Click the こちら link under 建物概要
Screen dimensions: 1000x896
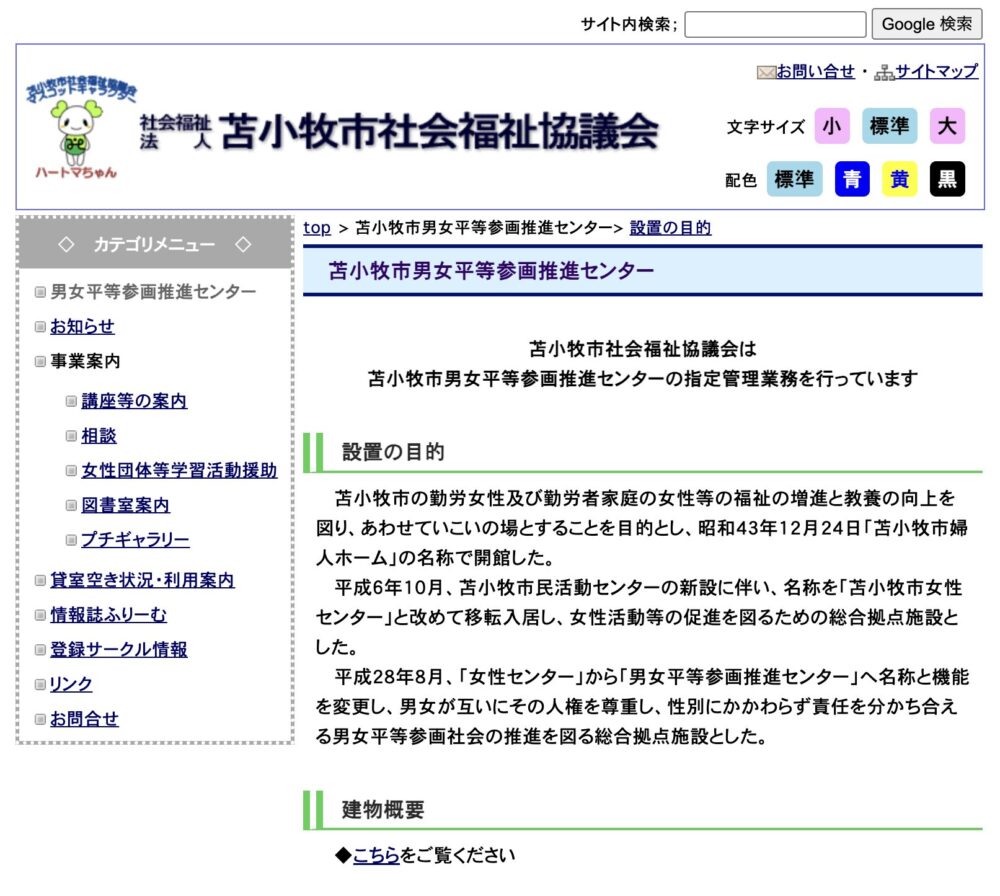pos(376,855)
